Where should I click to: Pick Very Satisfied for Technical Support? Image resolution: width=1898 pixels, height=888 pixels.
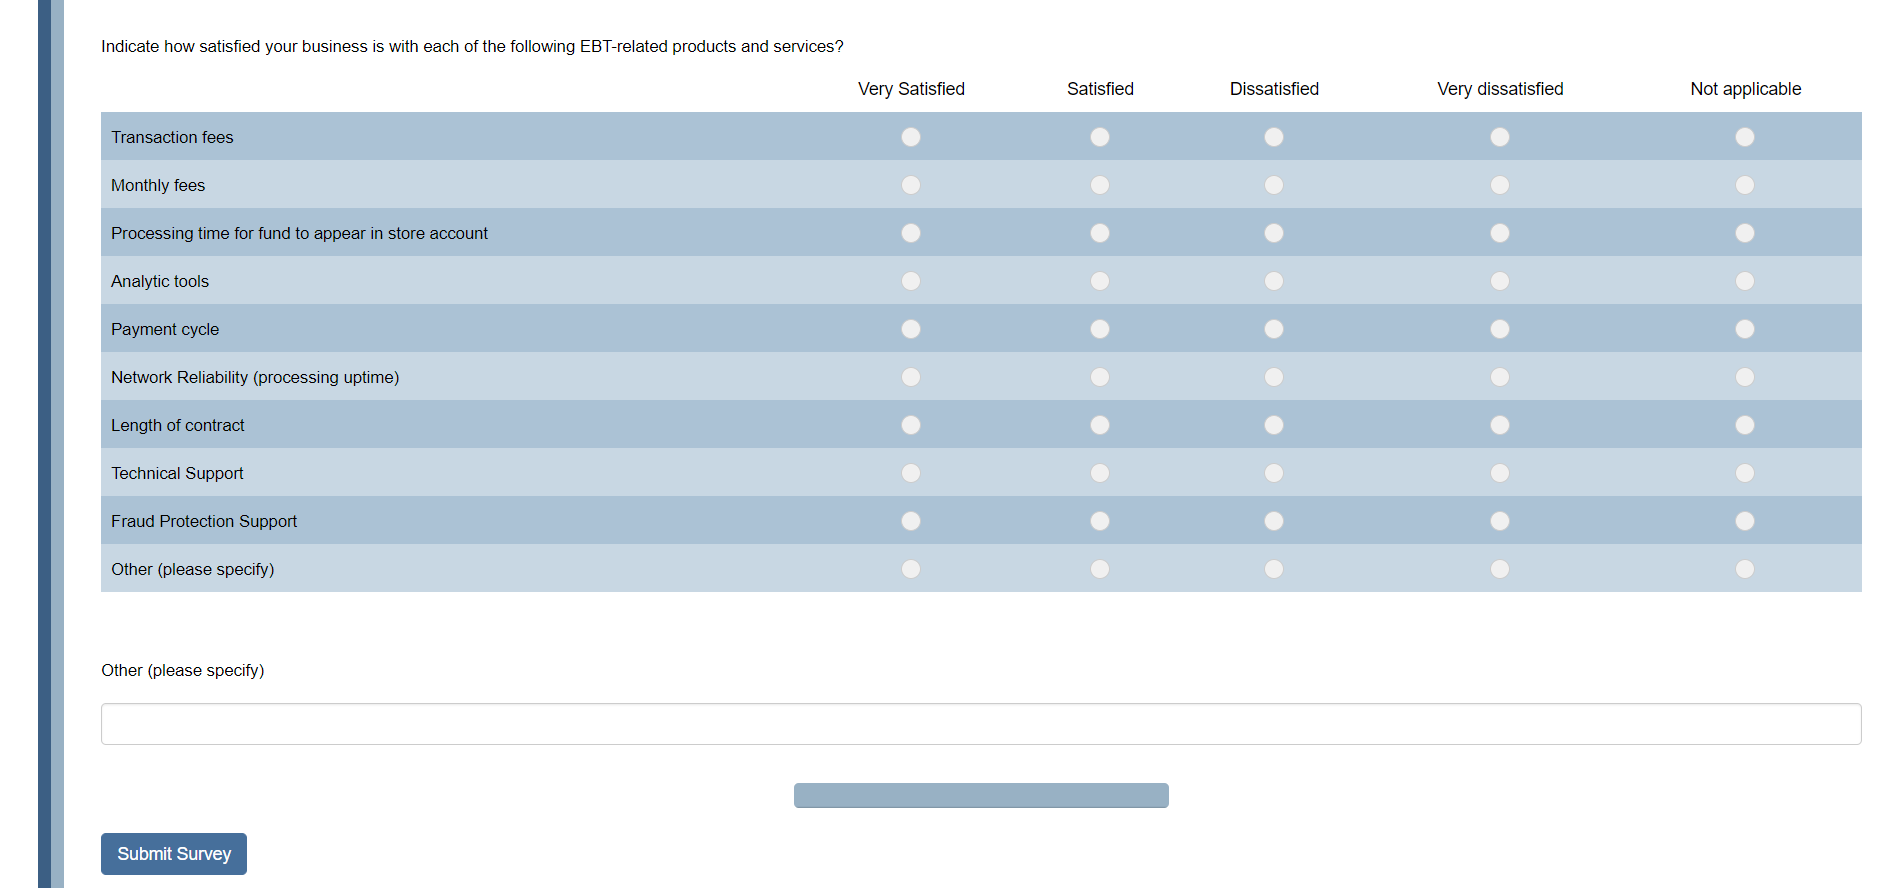click(911, 473)
